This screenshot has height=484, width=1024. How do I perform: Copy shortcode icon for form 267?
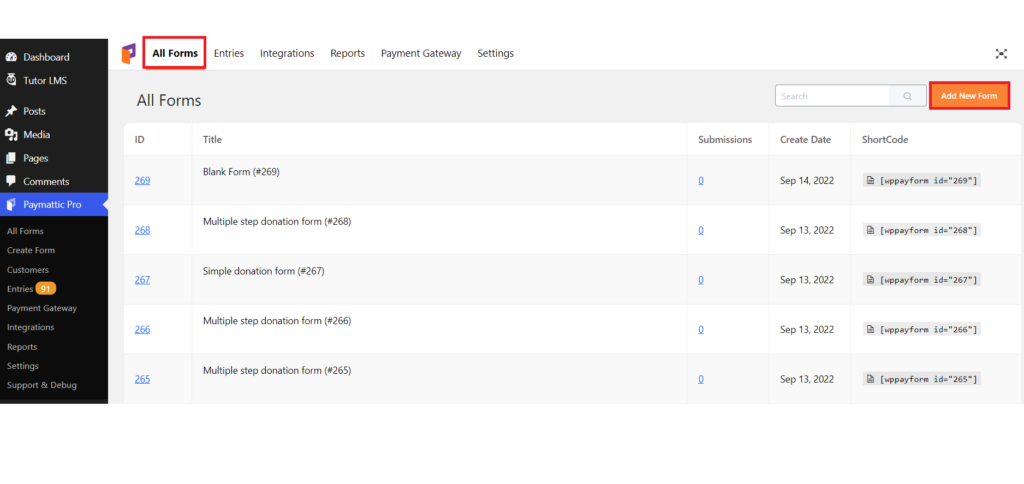(870, 280)
